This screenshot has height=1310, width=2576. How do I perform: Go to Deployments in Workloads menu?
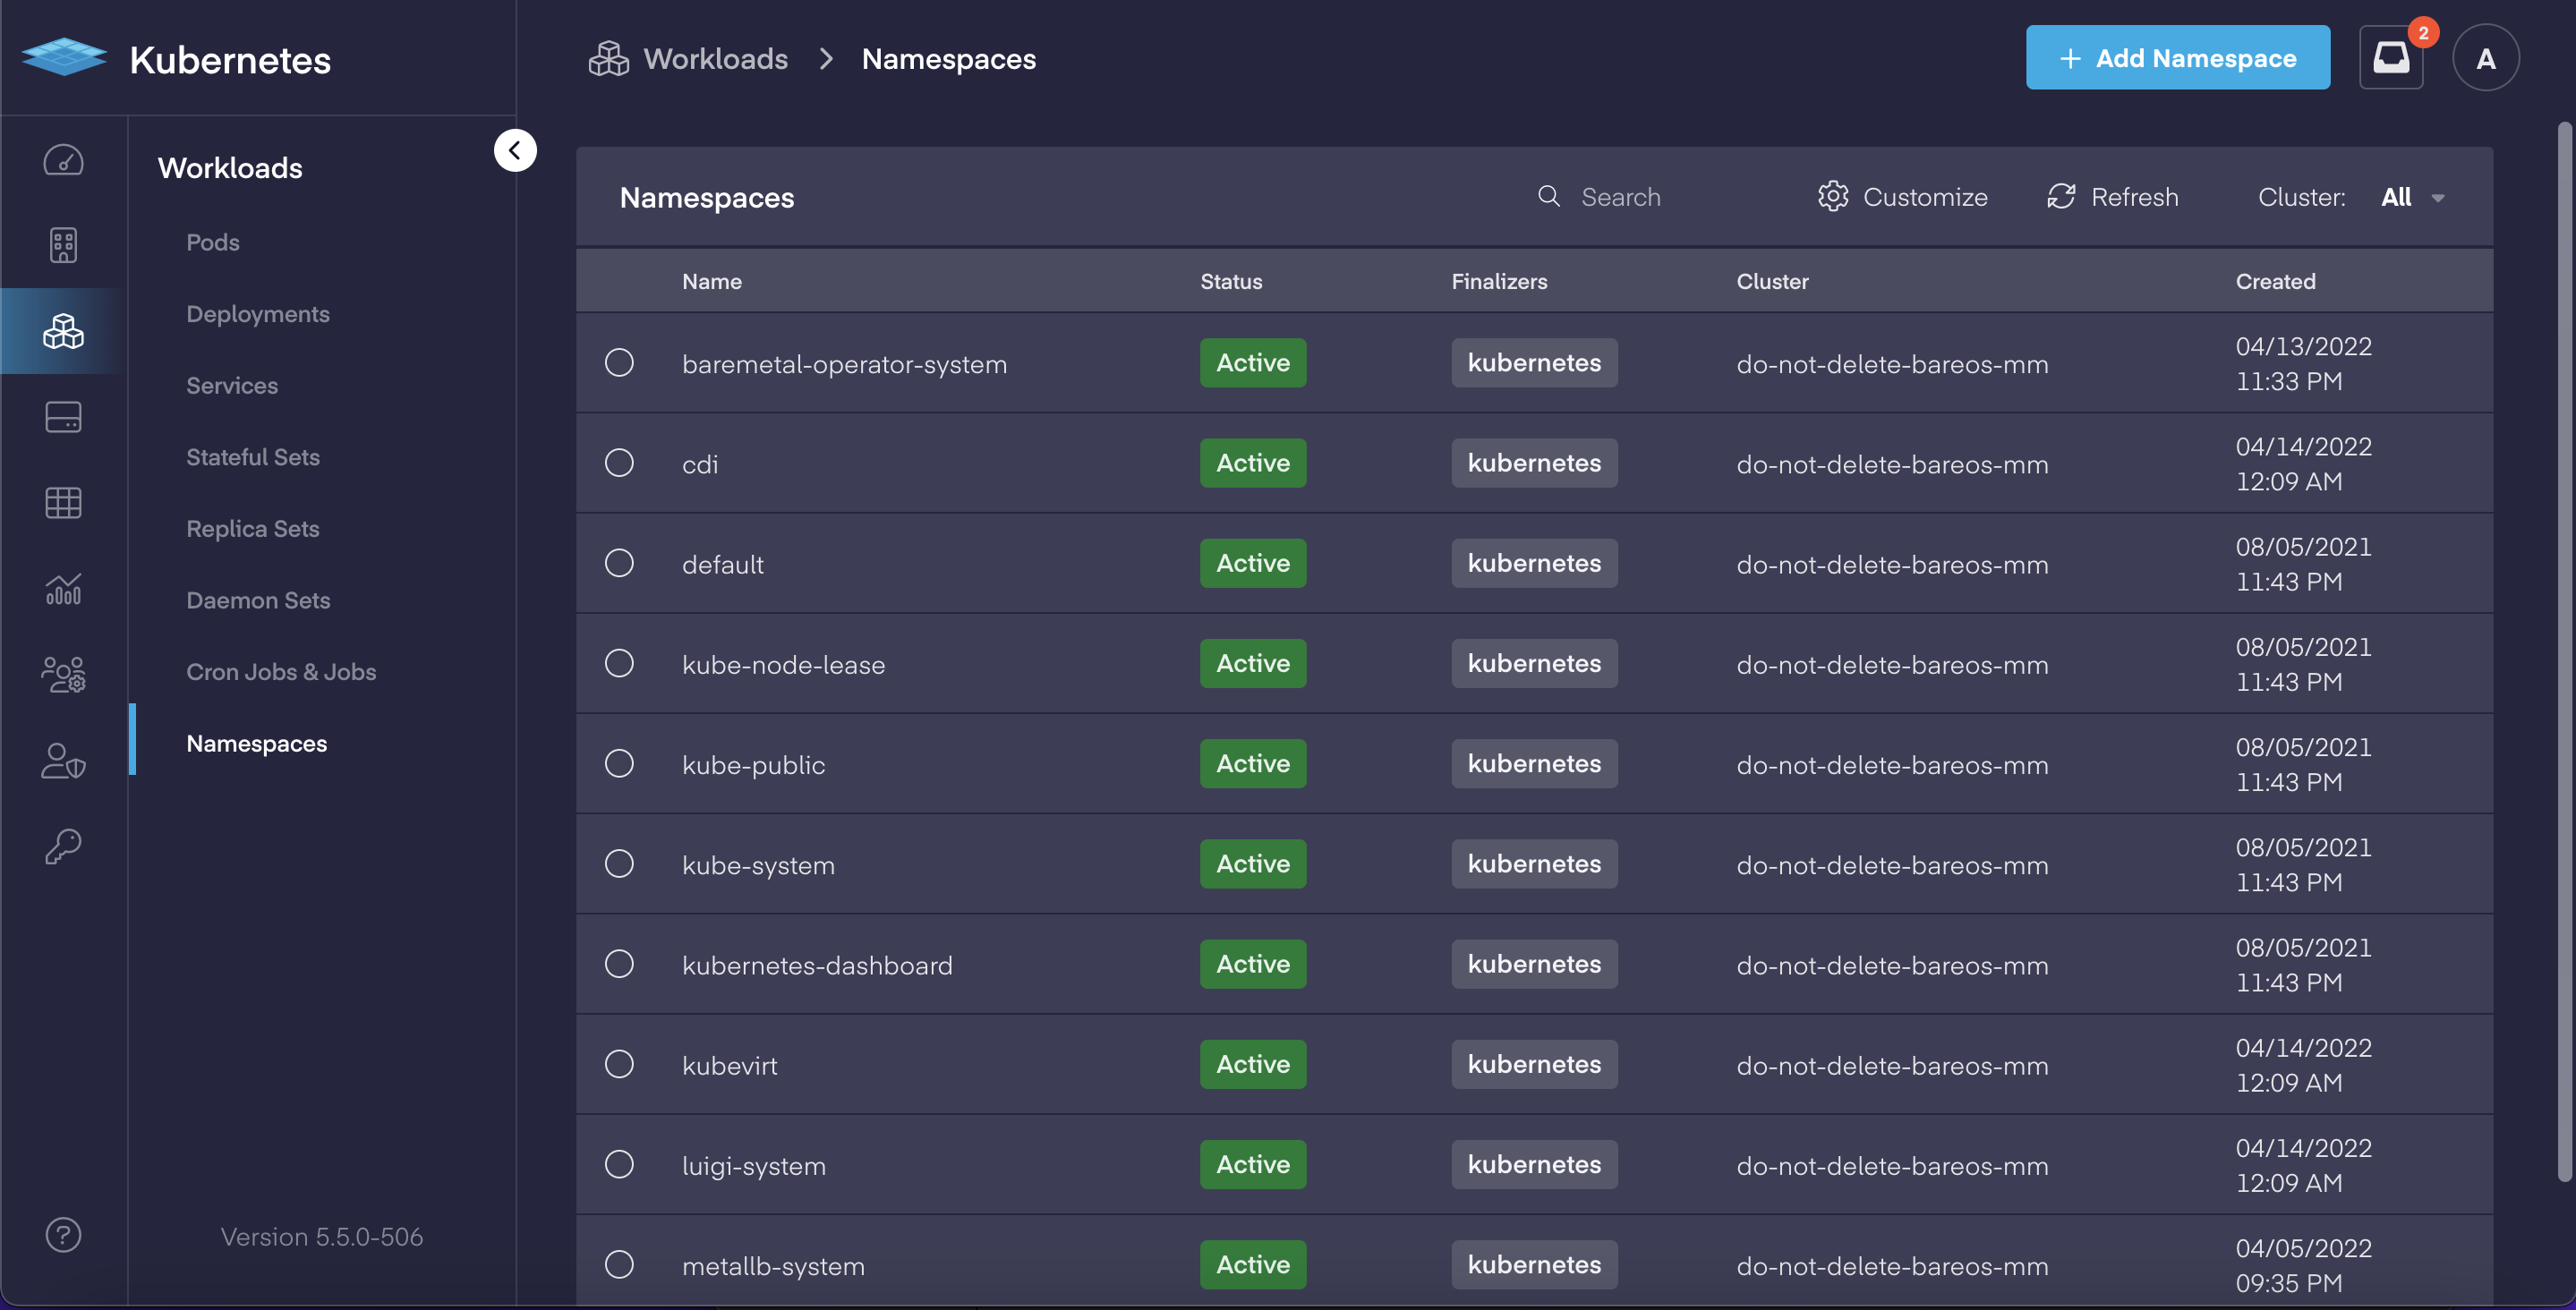click(258, 314)
